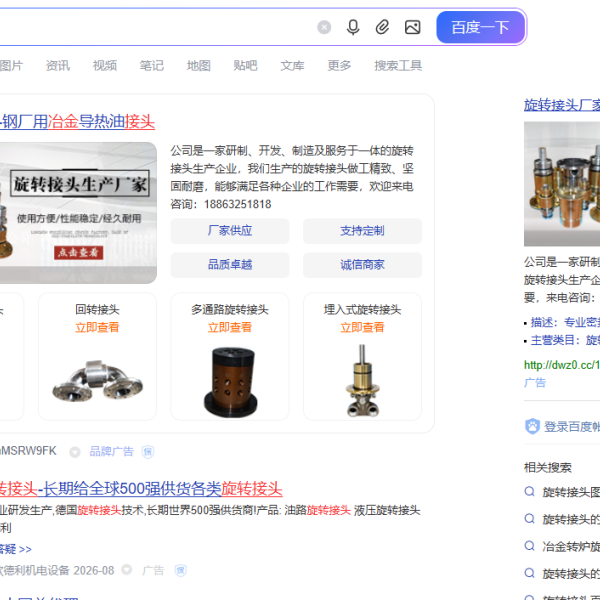Open the 埋入式旋转接头 product image
The image size is (600, 600).
[362, 380]
